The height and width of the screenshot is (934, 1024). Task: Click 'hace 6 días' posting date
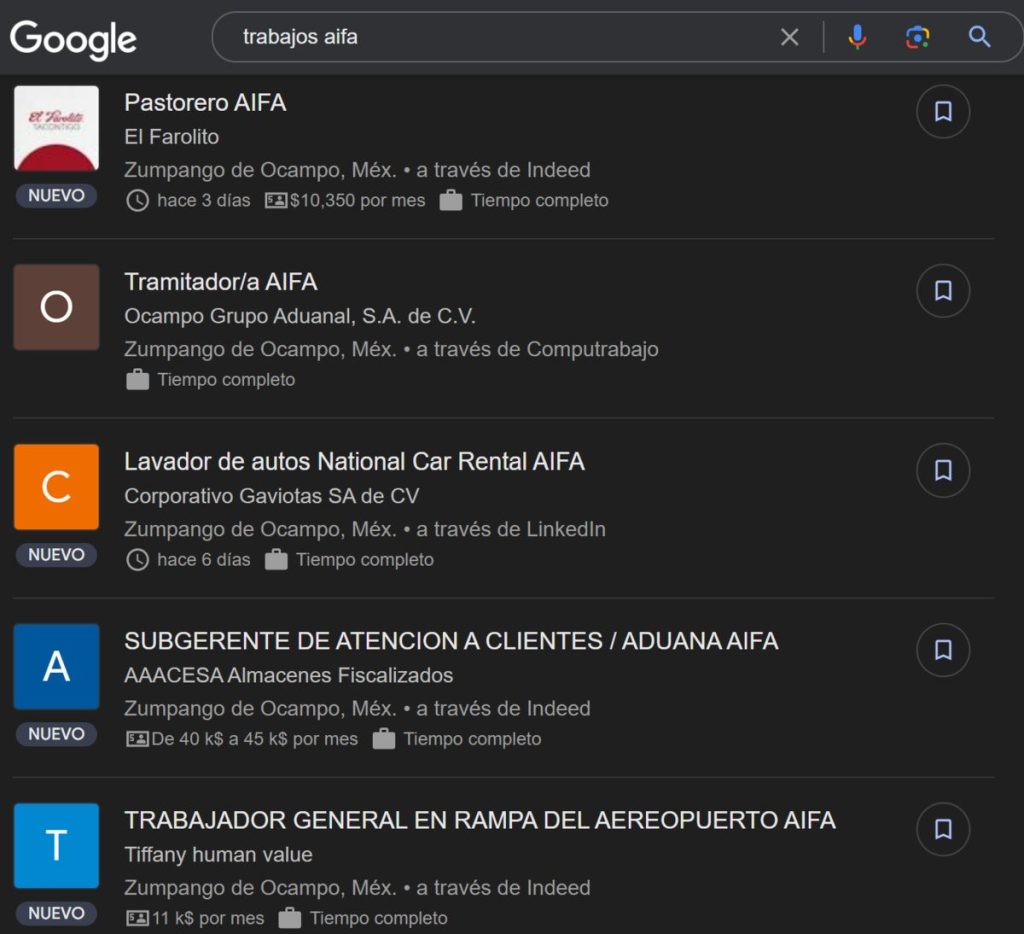tap(204, 560)
